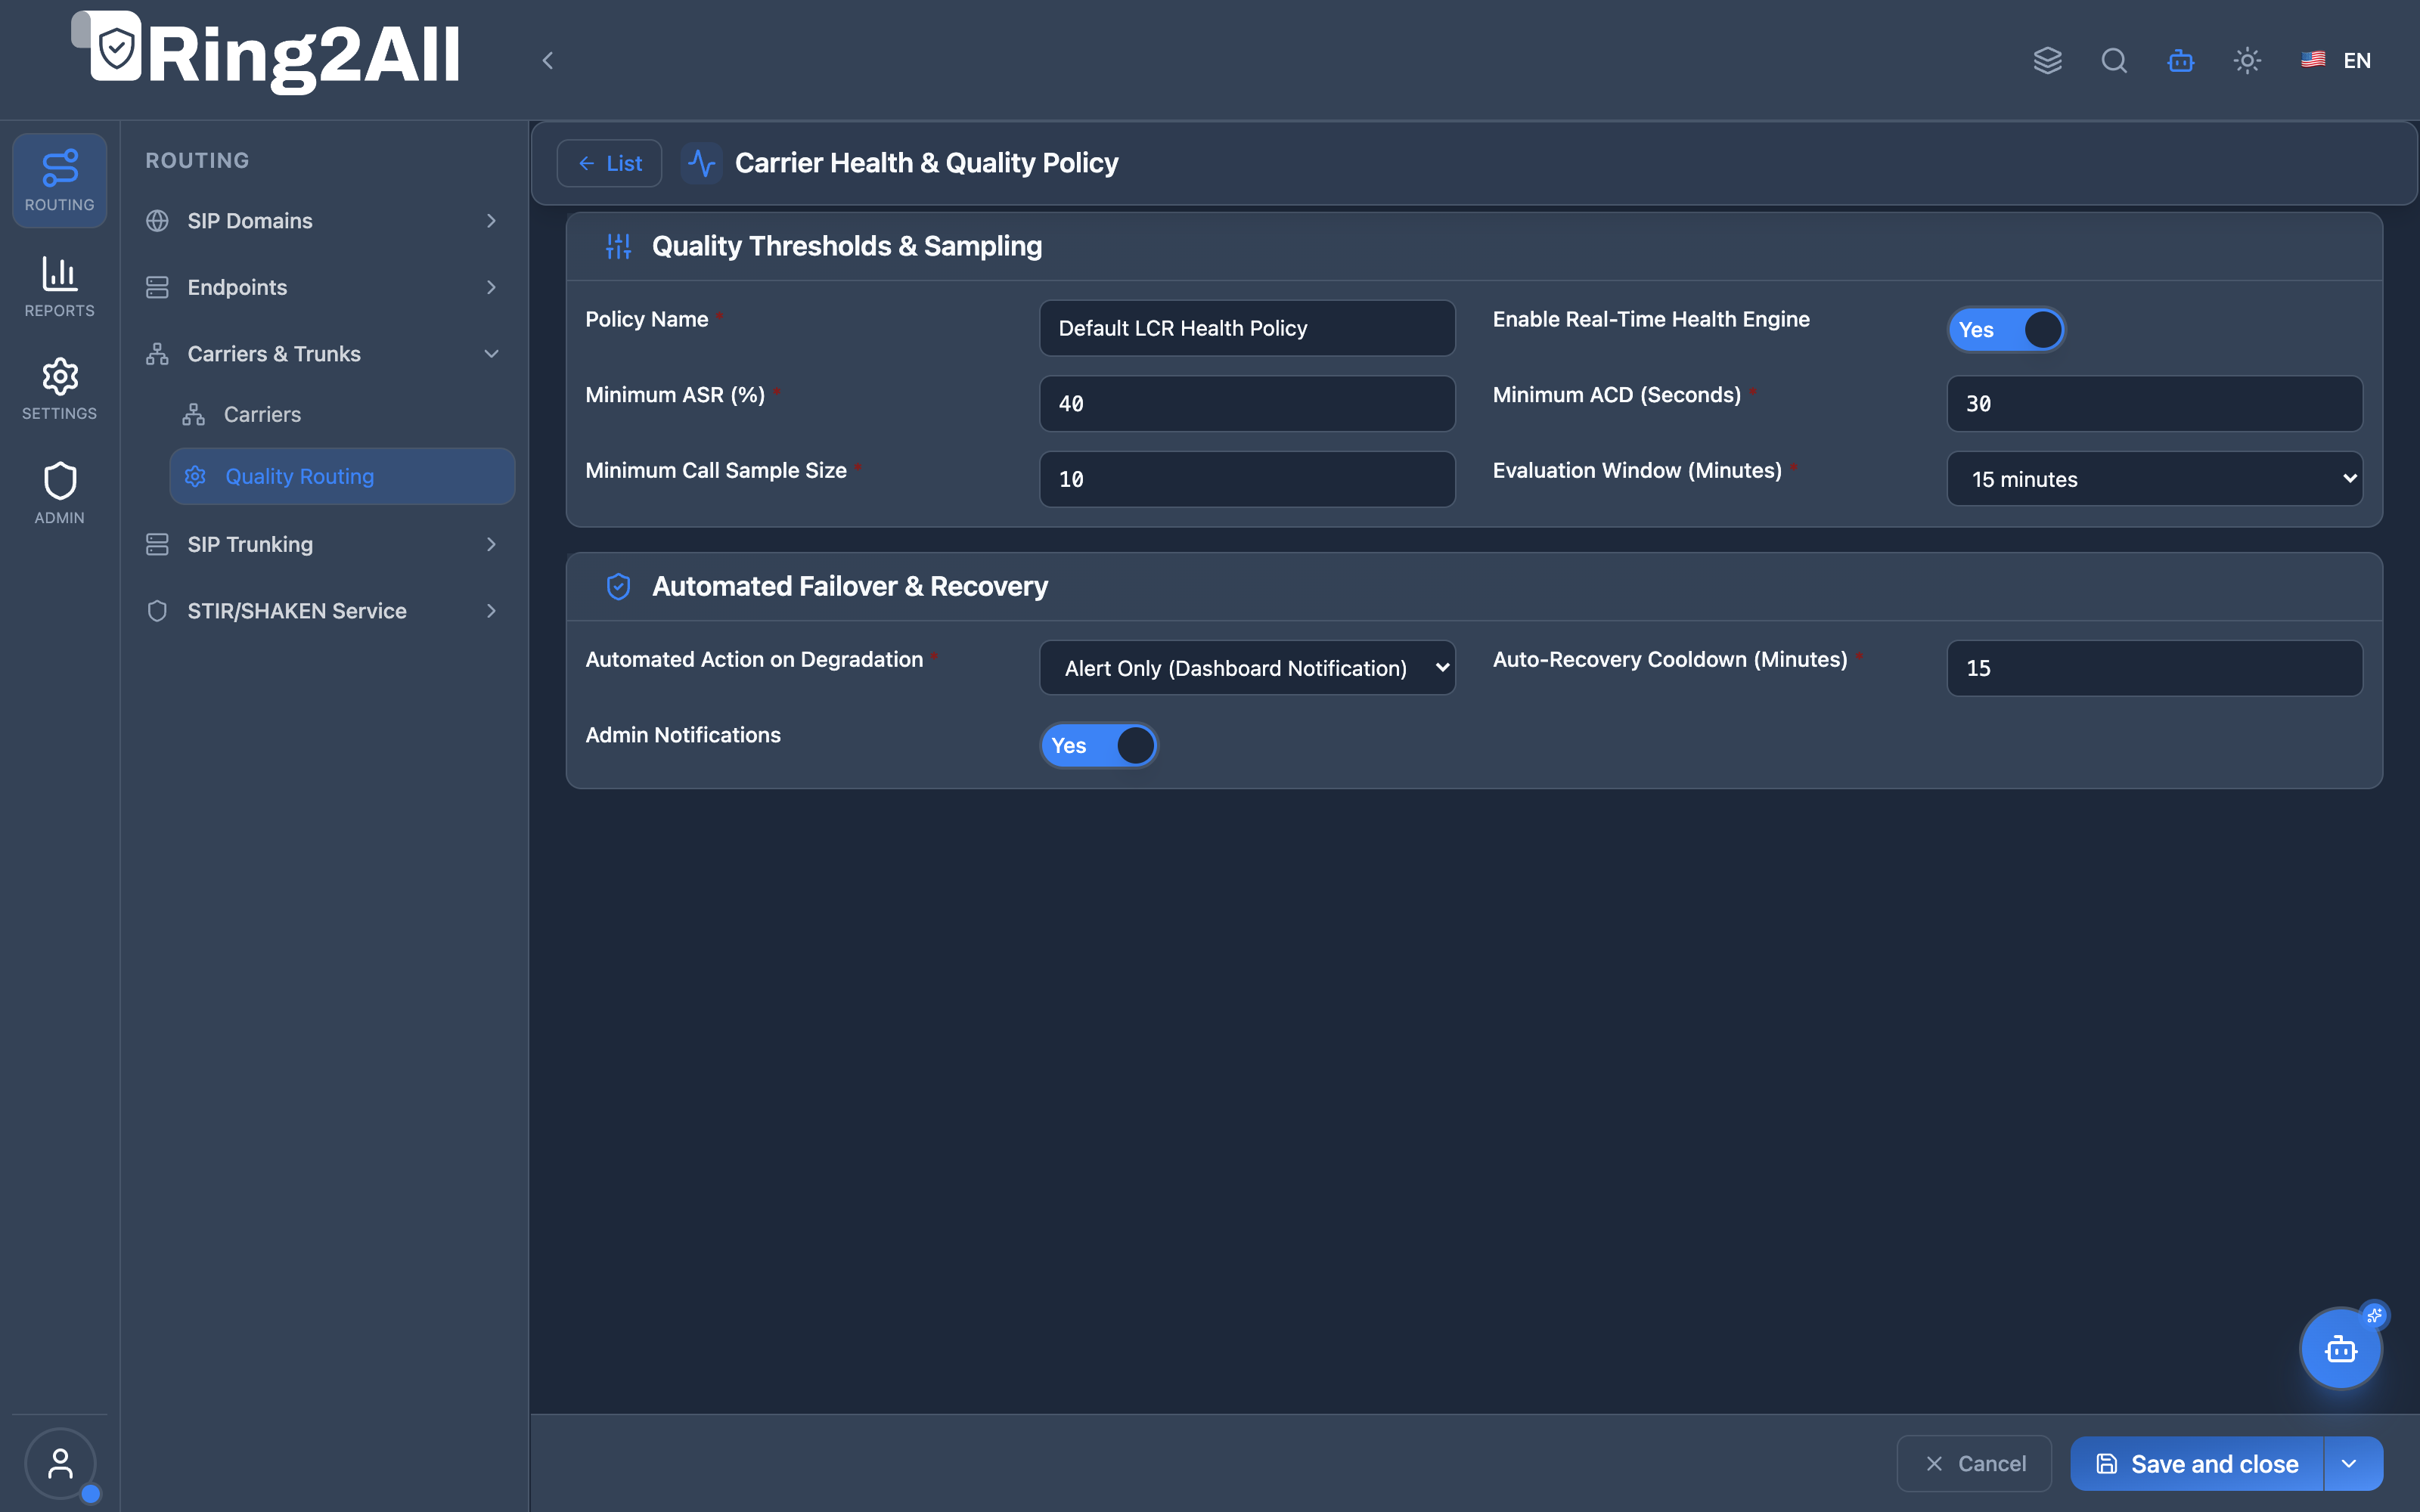Click the user profile avatar icon
The width and height of the screenshot is (2420, 1512).
click(60, 1463)
